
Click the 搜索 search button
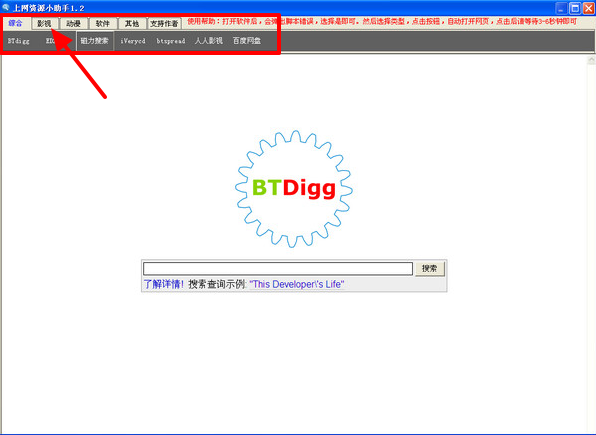[430, 268]
